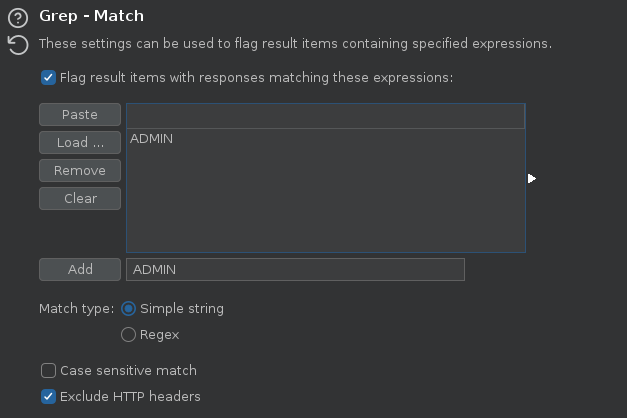Click the Match type label
This screenshot has height=418, width=627.
(x=76, y=309)
